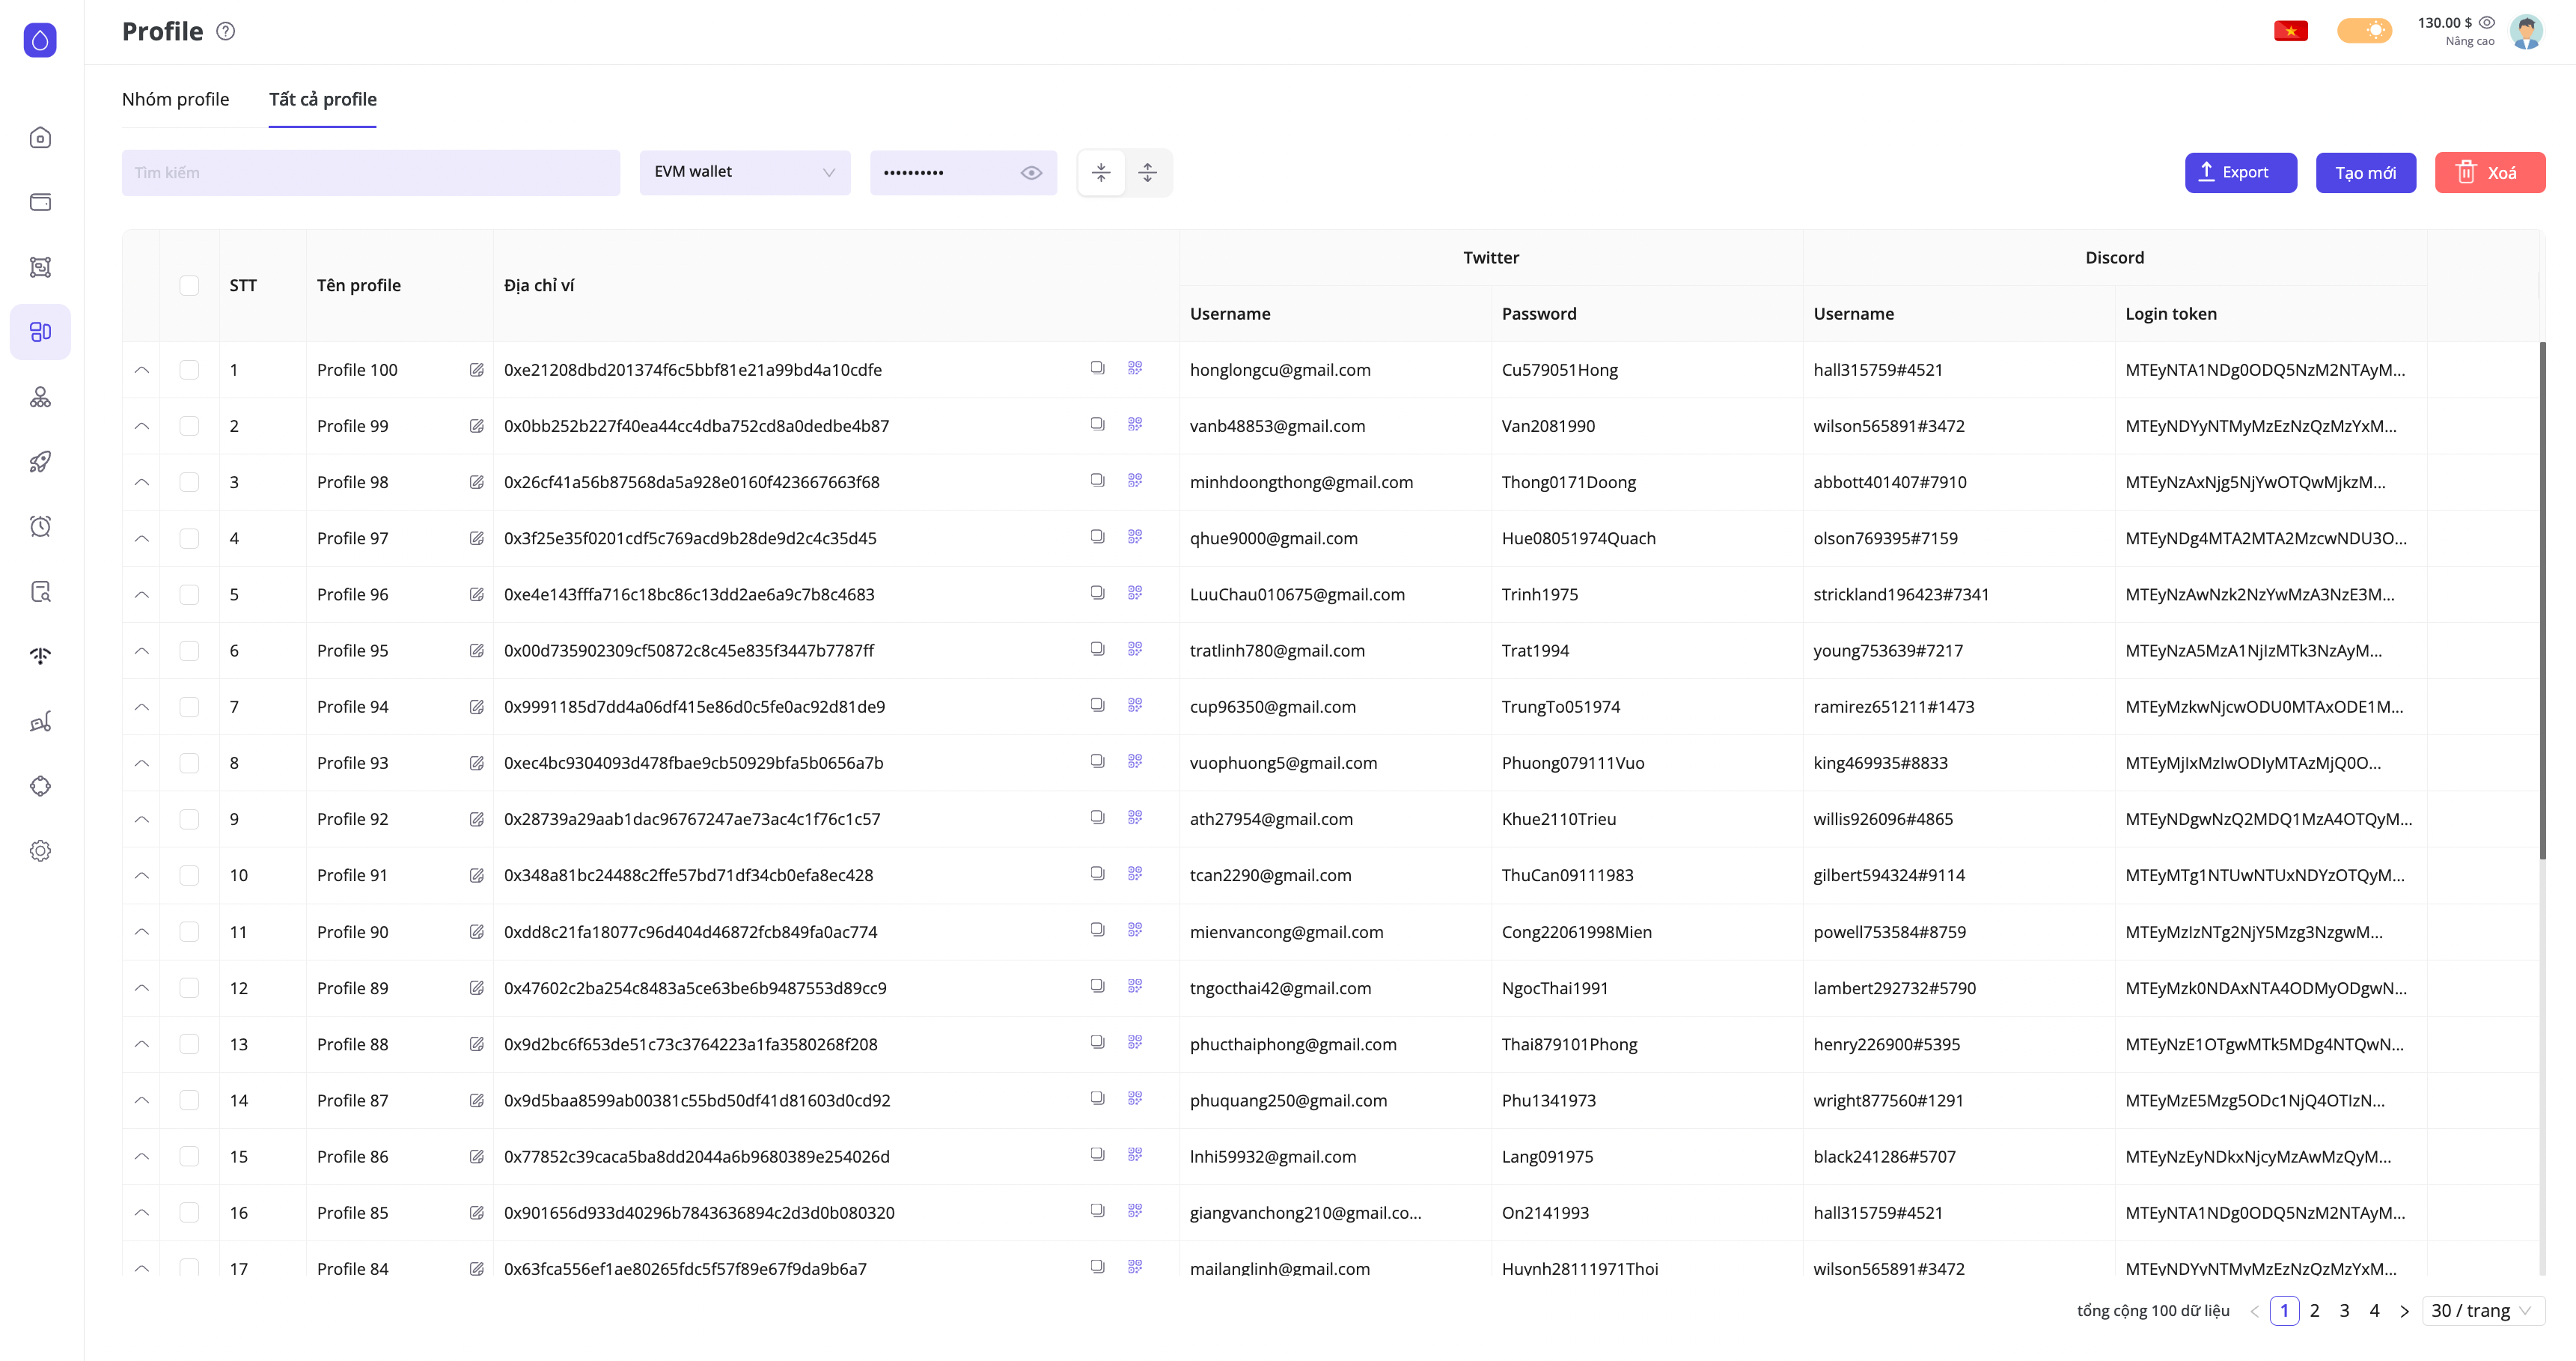Show QR code for Profile 98 wallet
This screenshot has width=2576, height=1361.
pyautogui.click(x=1134, y=480)
